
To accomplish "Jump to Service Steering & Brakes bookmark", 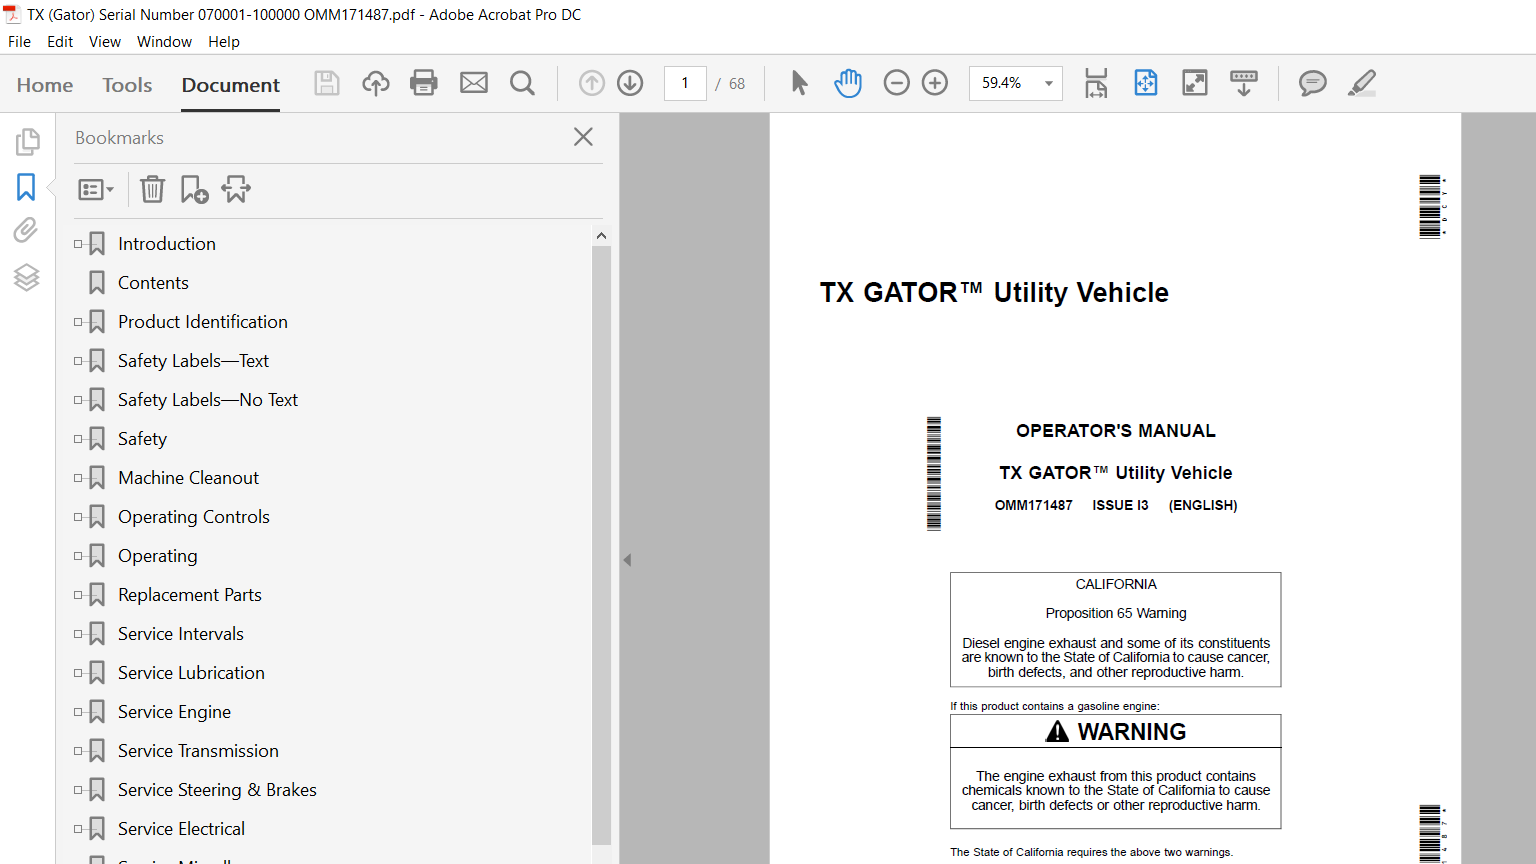I will point(217,790).
